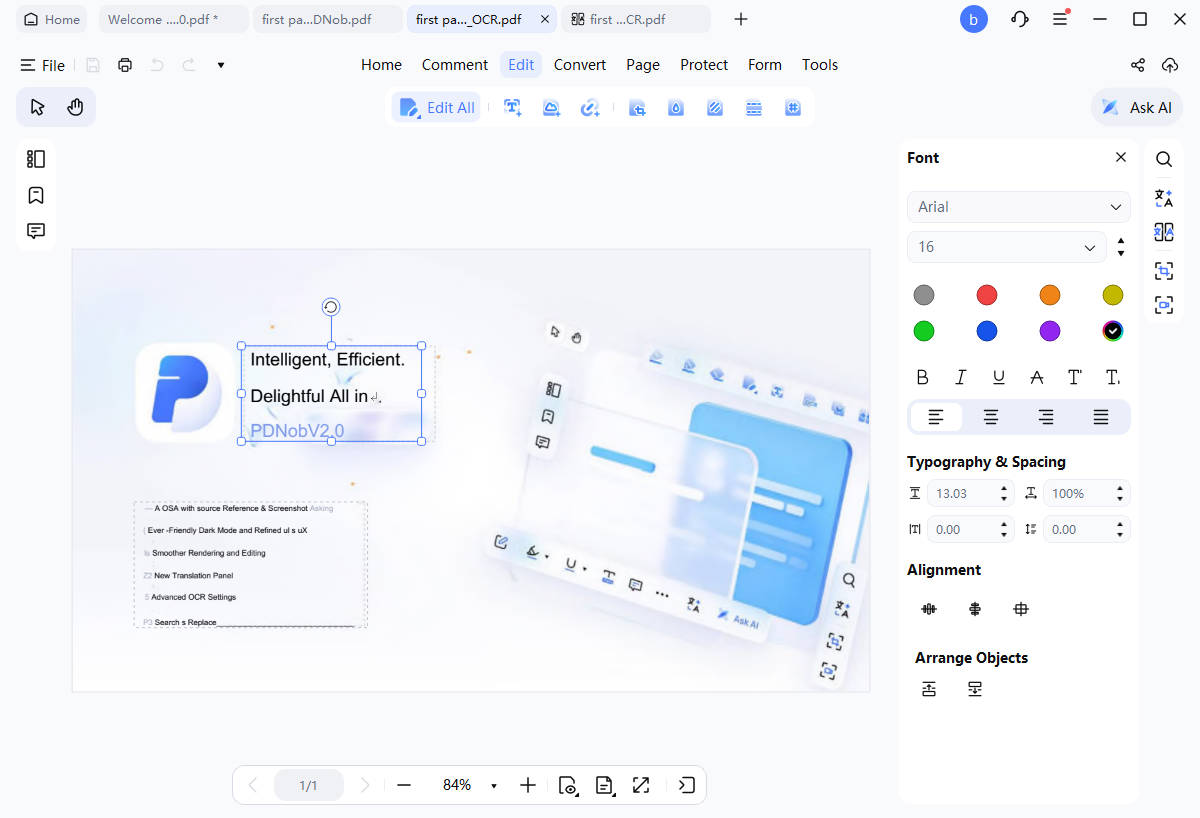Click the OCR crop icon in right sidebar
1200x818 pixels.
coord(1164,270)
